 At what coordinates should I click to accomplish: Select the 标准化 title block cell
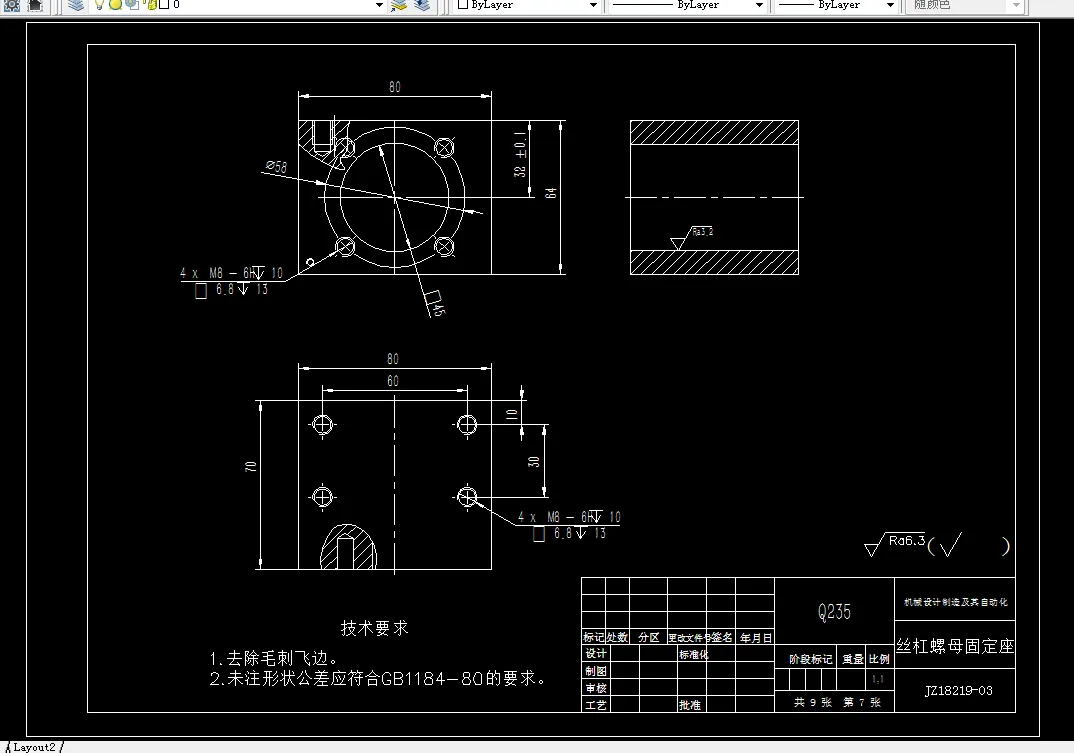click(693, 654)
